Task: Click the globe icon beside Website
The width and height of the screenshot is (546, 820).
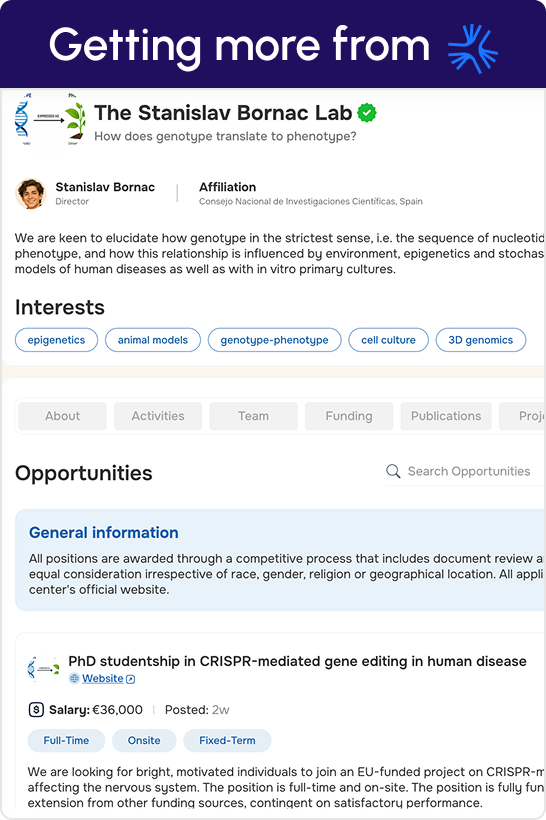Action: [x=74, y=678]
